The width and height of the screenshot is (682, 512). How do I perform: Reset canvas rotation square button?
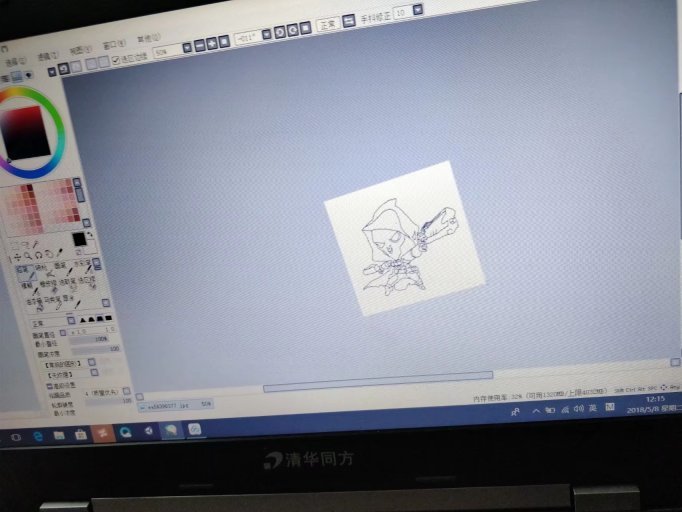pos(306,27)
